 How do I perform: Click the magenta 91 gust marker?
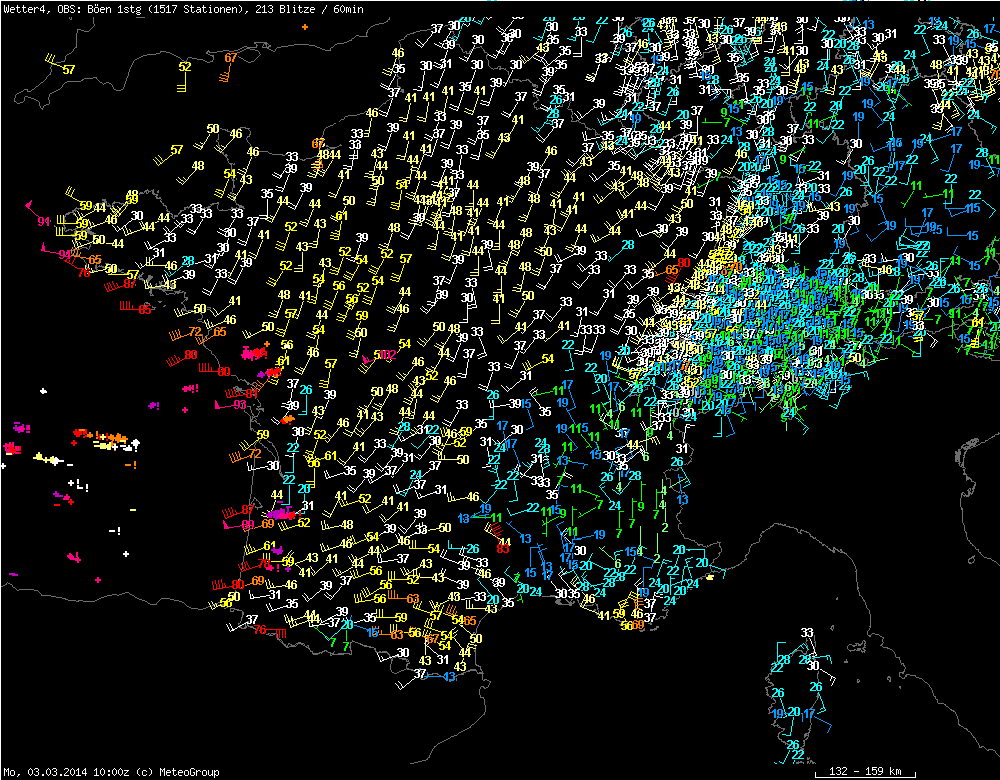pos(43,222)
